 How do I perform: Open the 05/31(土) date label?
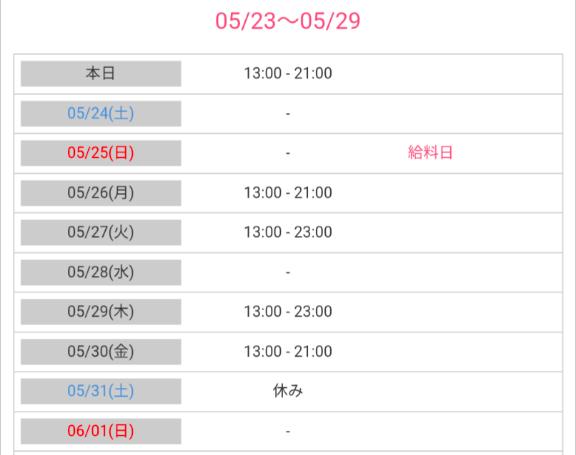[x=101, y=391]
